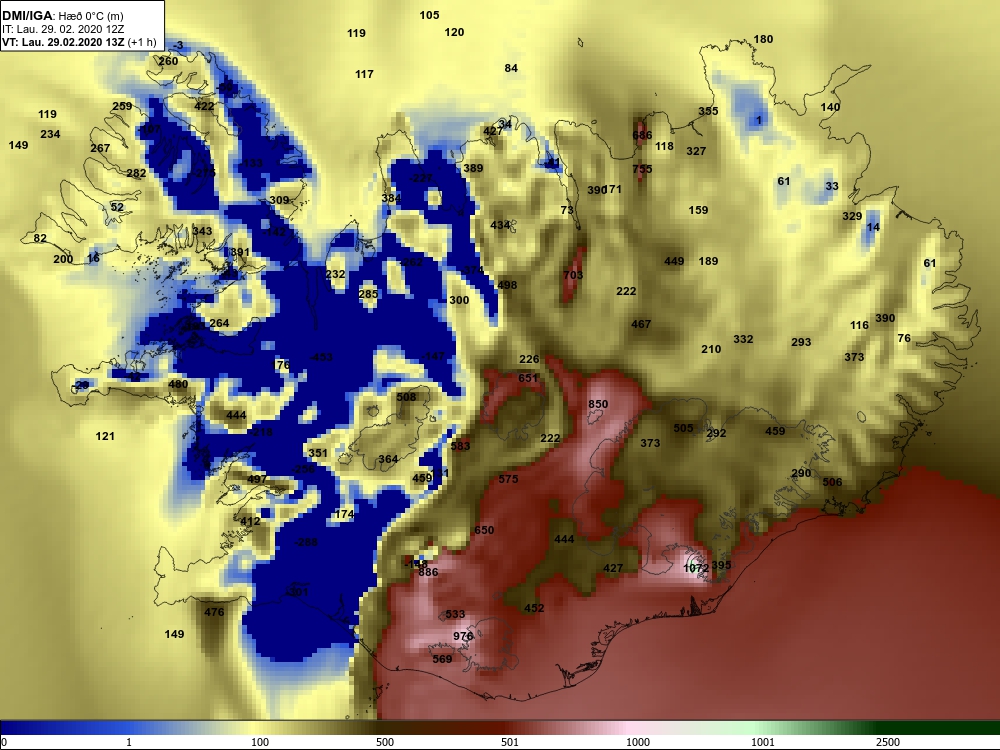This screenshot has height=750, width=1000.
Task: Click the 395 label next to 1072
Action: click(721, 565)
